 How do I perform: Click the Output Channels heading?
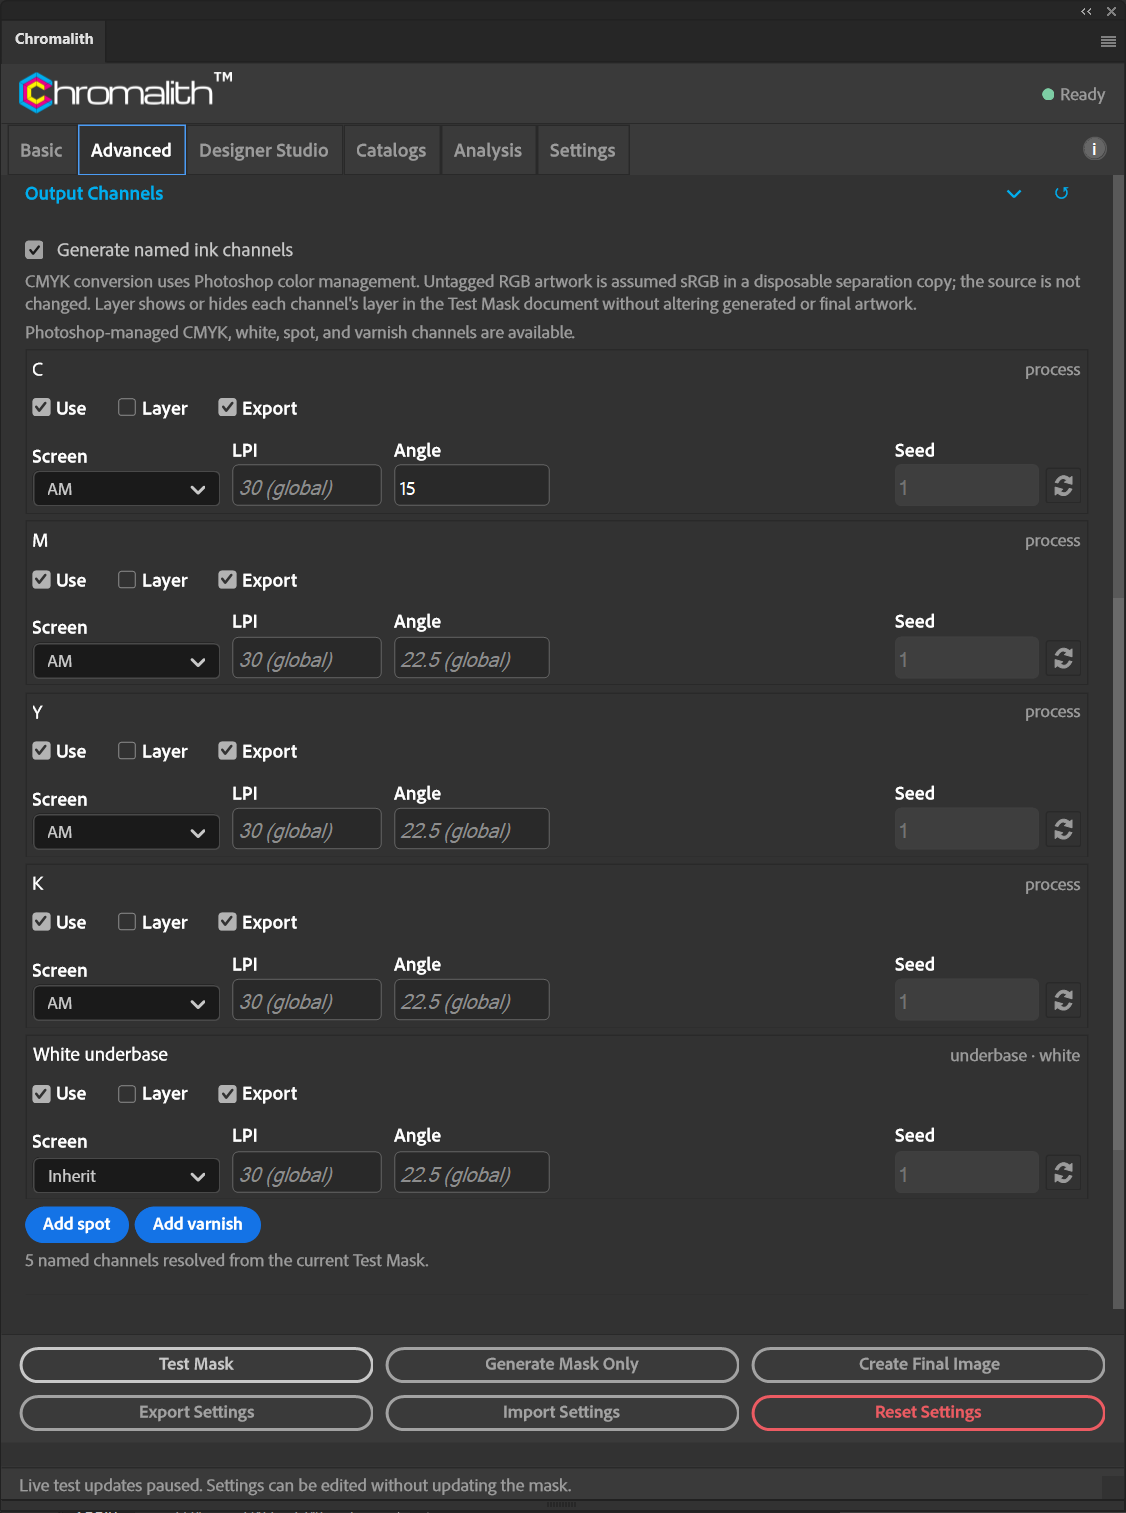point(94,193)
